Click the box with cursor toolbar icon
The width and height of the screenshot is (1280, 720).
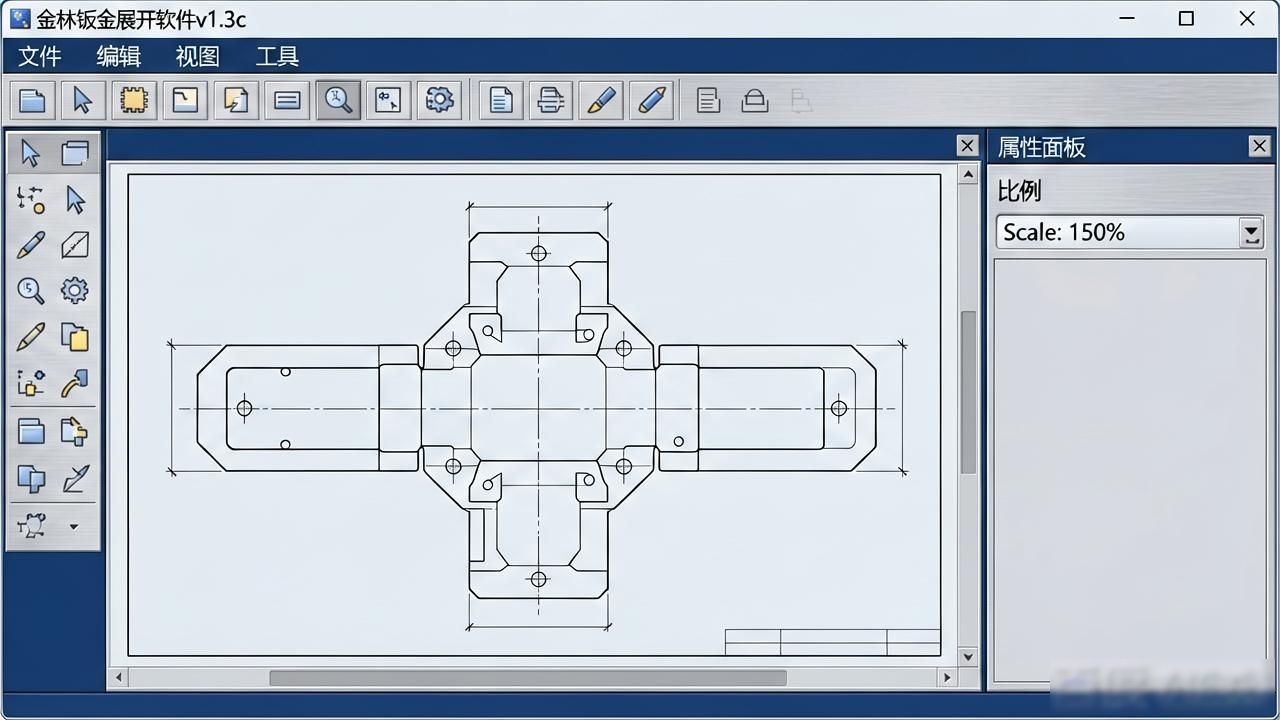[x=388, y=100]
